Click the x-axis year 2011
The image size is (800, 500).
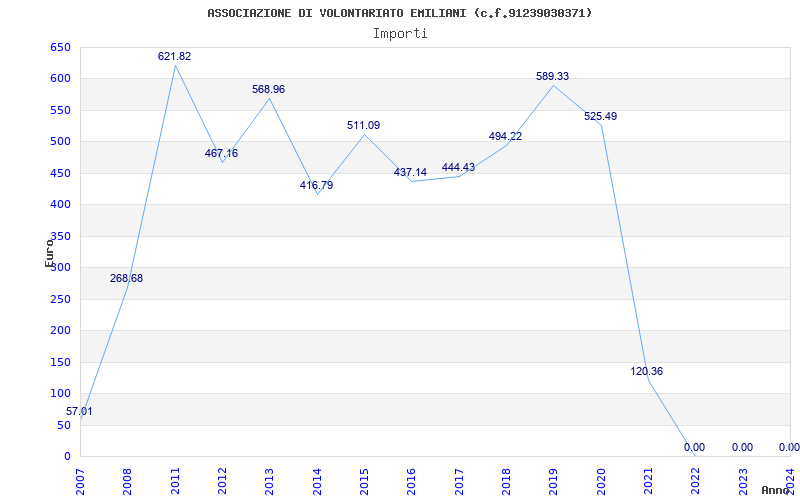(175, 482)
